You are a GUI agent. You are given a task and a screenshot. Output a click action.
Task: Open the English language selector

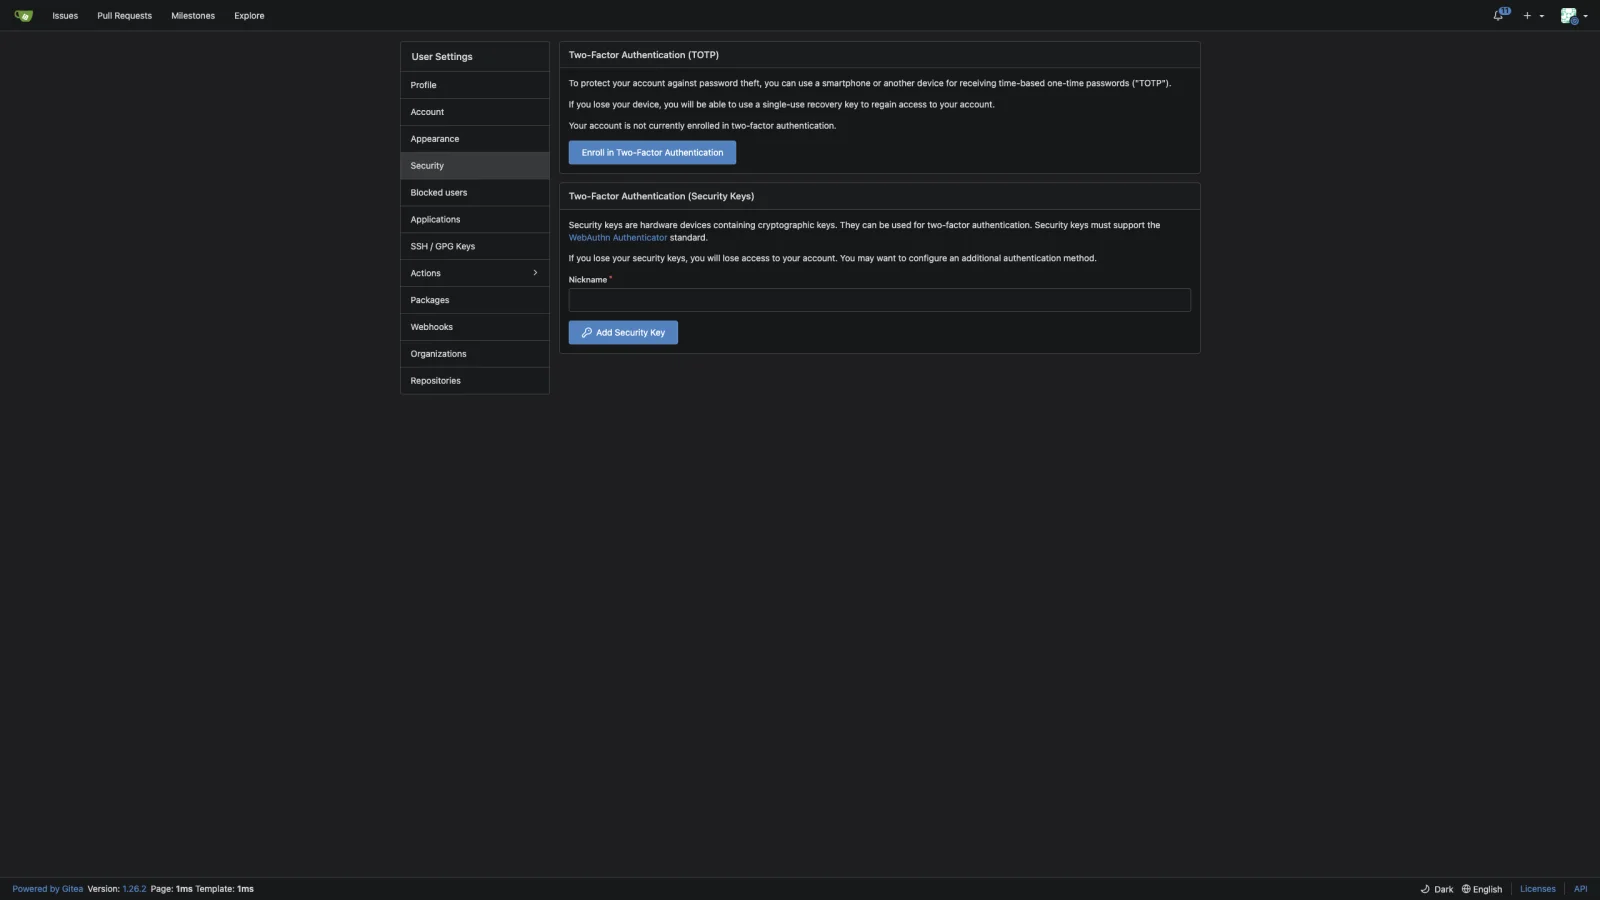[1482, 889]
